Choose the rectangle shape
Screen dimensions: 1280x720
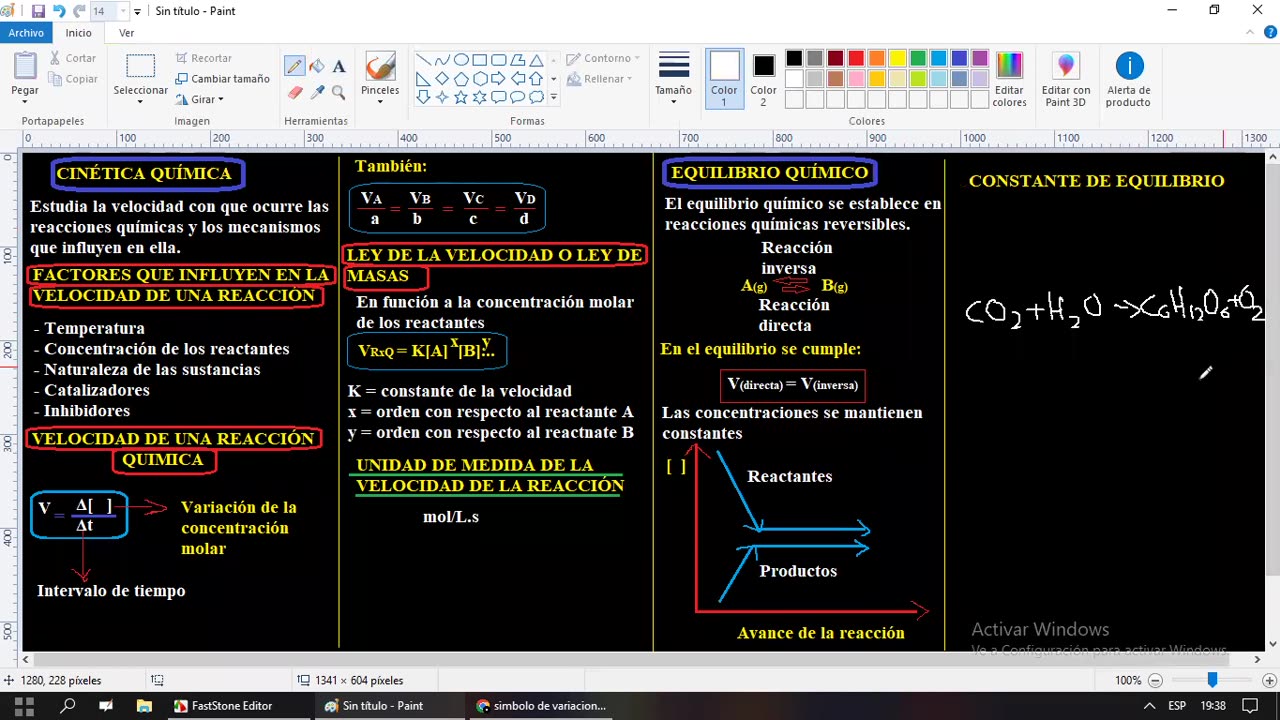(479, 60)
